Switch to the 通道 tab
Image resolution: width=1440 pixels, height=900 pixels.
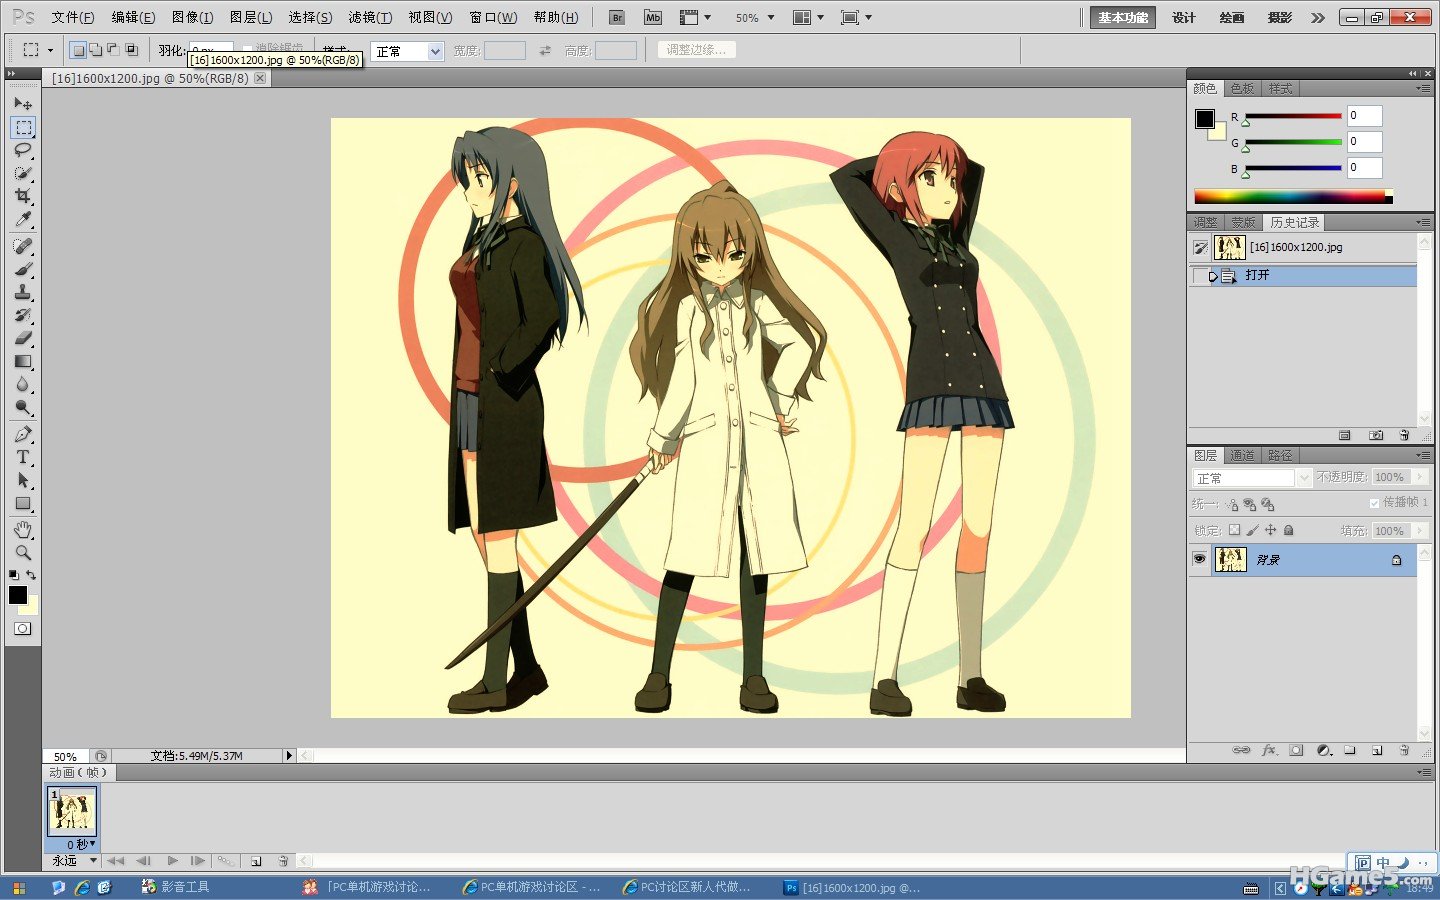(x=1242, y=455)
